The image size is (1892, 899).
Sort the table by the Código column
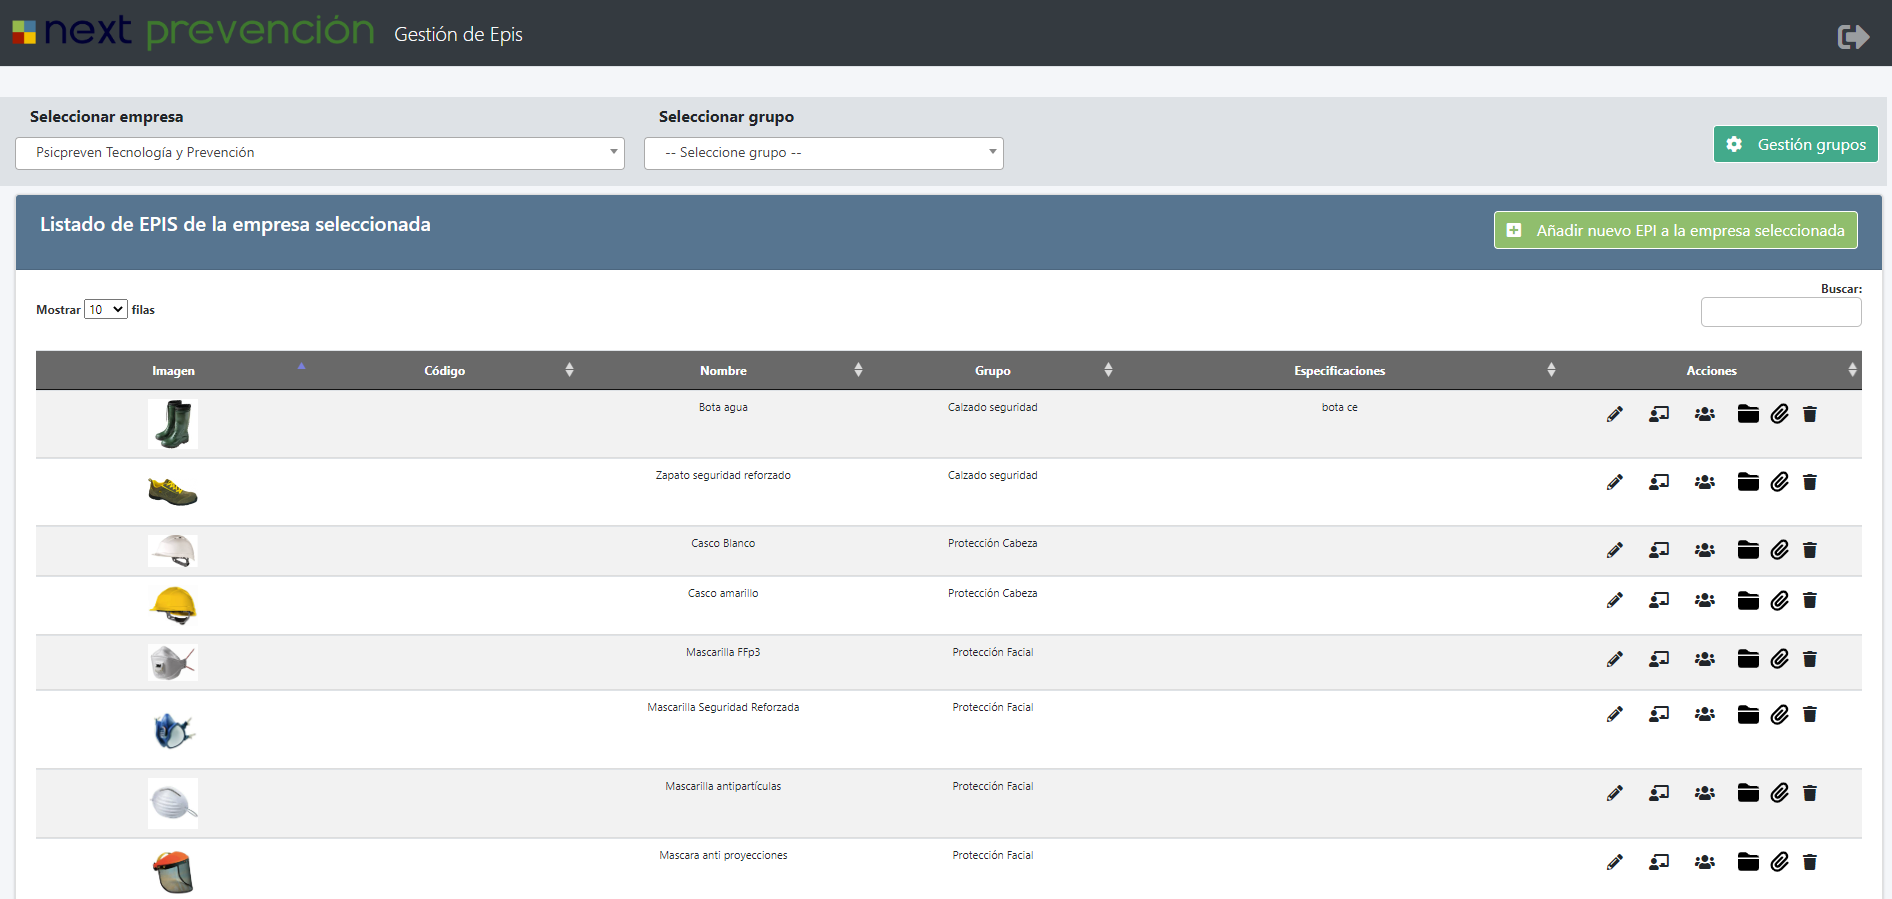click(x=445, y=371)
